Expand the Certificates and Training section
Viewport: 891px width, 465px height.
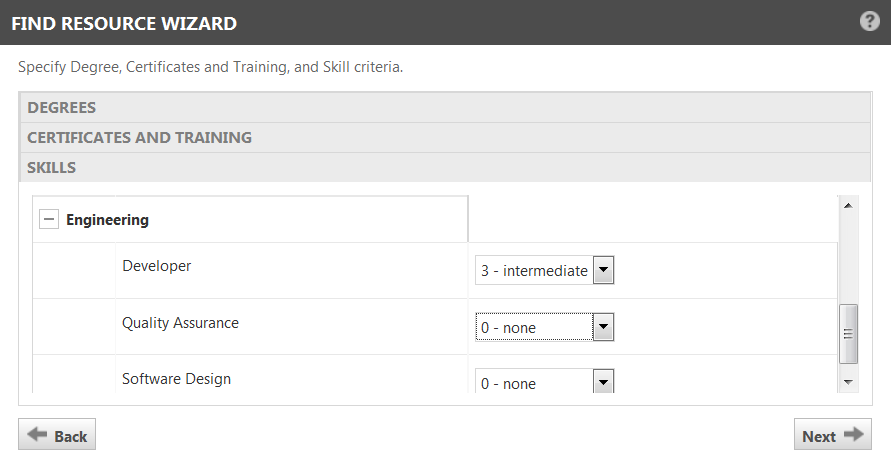point(139,137)
